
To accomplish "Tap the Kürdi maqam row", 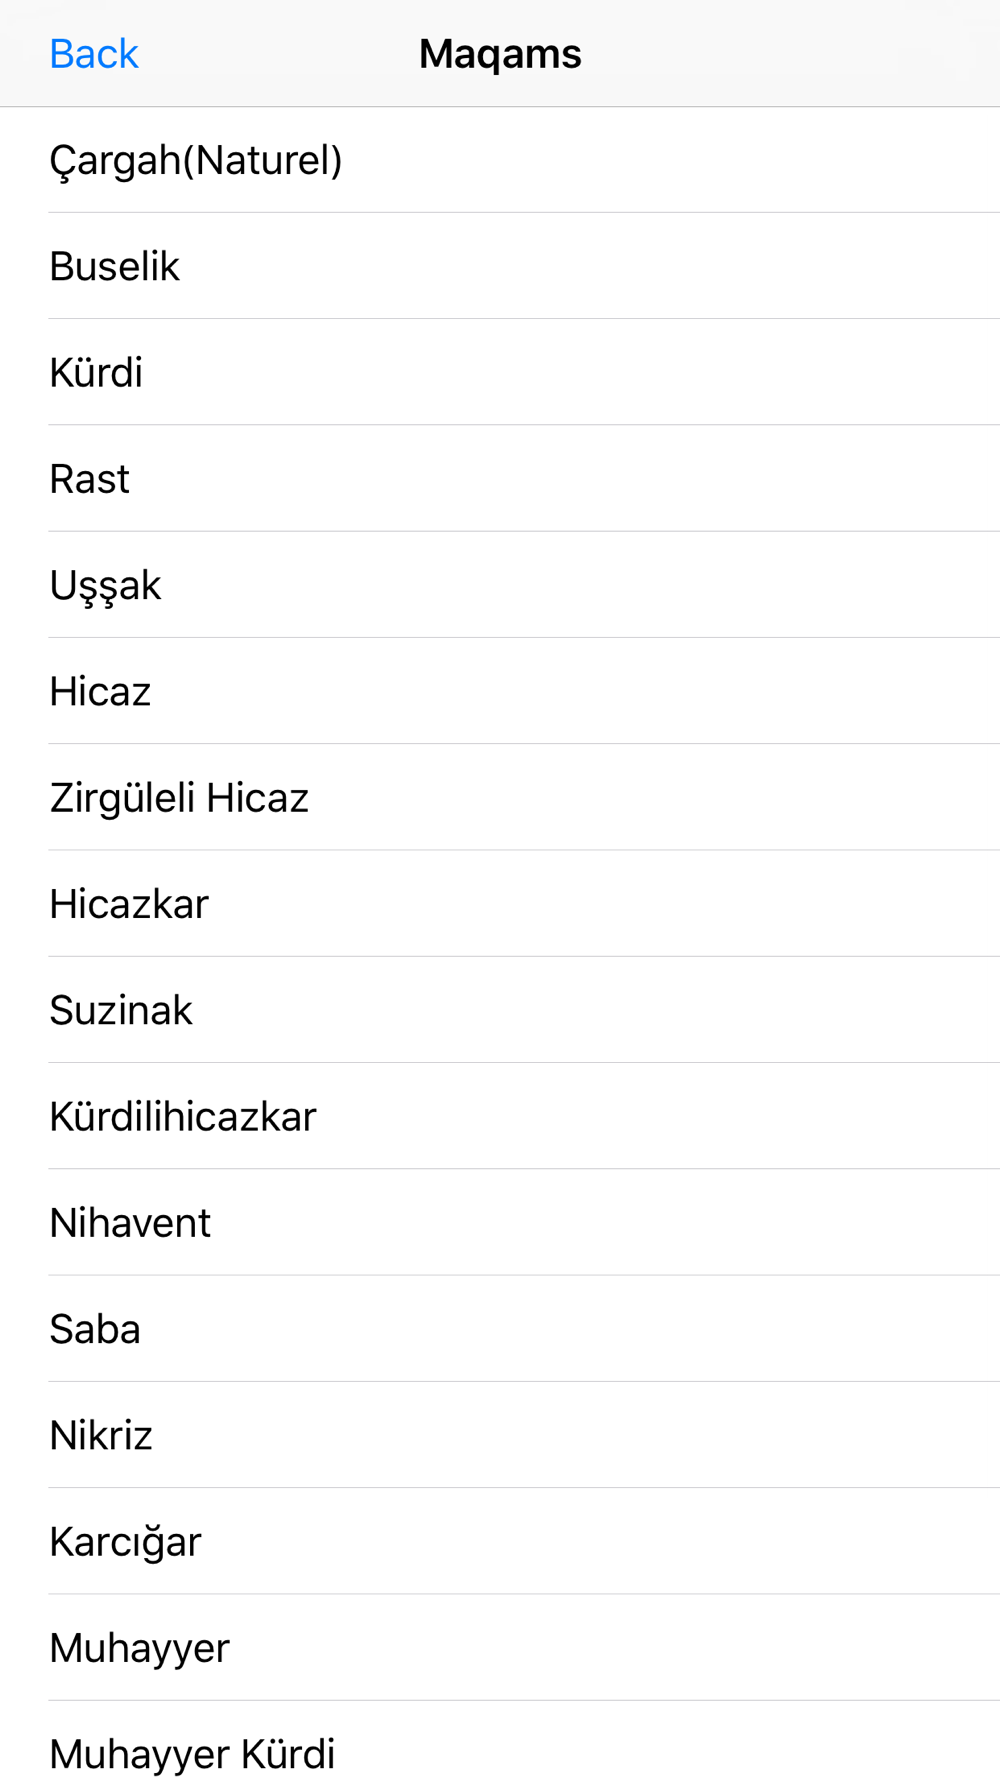I will tap(500, 372).
